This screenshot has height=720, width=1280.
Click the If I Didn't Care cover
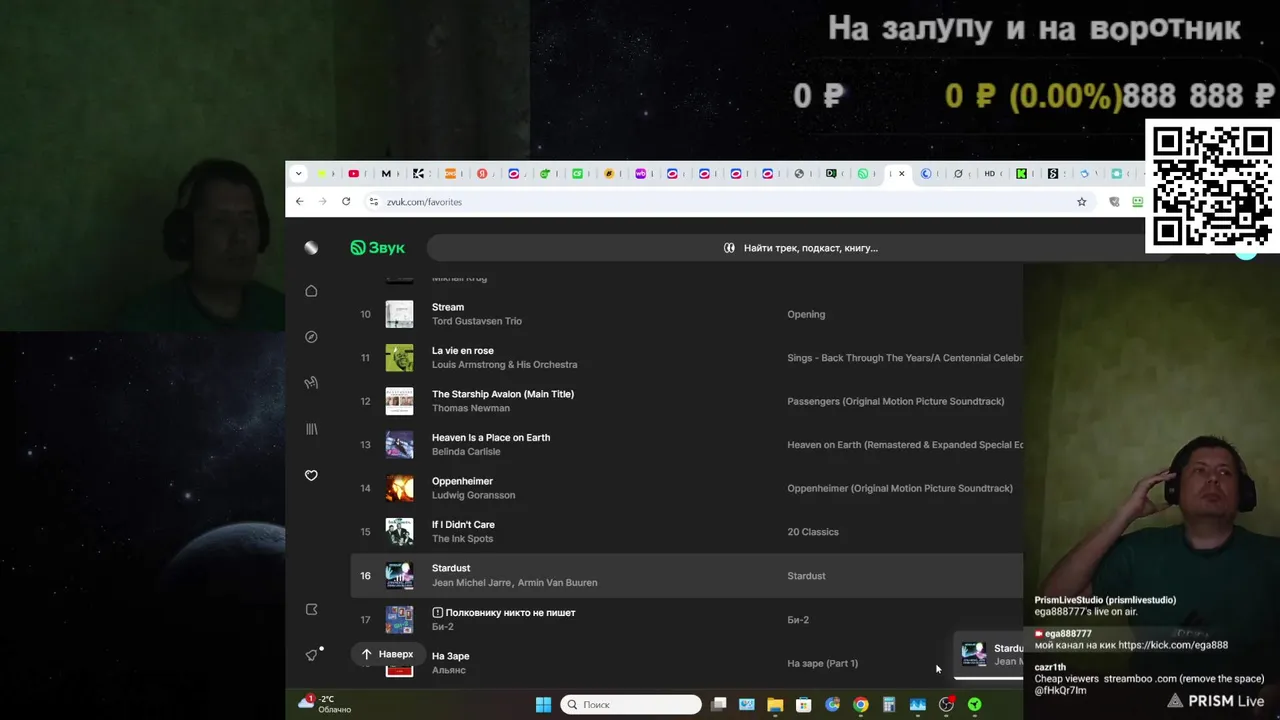point(399,531)
